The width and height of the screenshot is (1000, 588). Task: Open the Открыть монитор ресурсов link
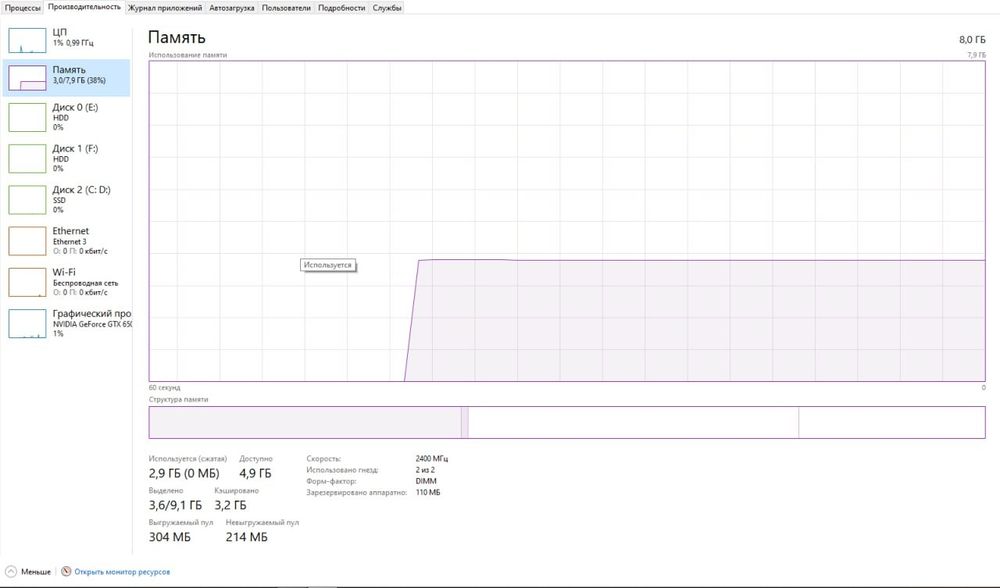tap(122, 572)
